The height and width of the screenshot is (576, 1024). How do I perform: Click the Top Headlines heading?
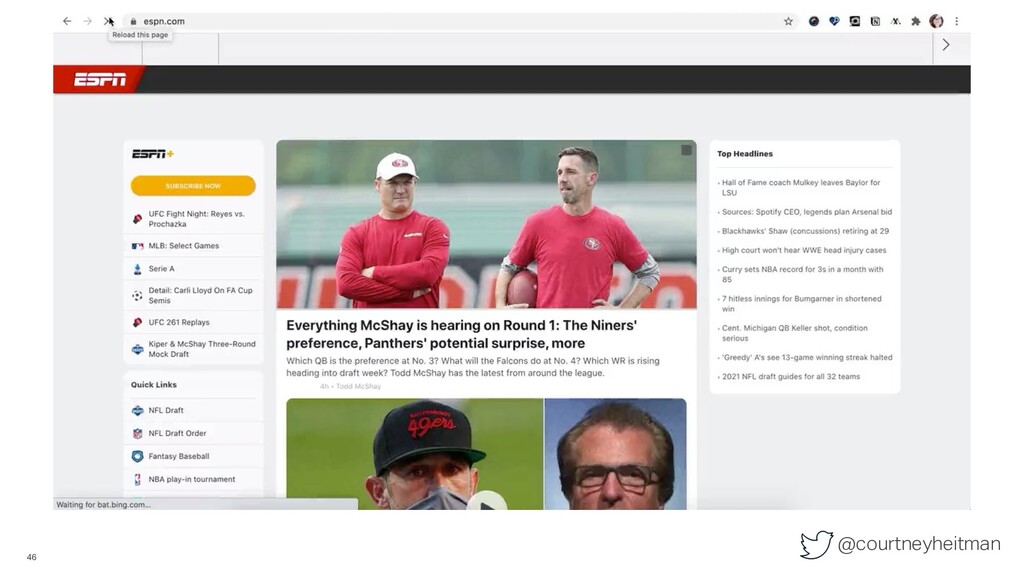tap(744, 154)
